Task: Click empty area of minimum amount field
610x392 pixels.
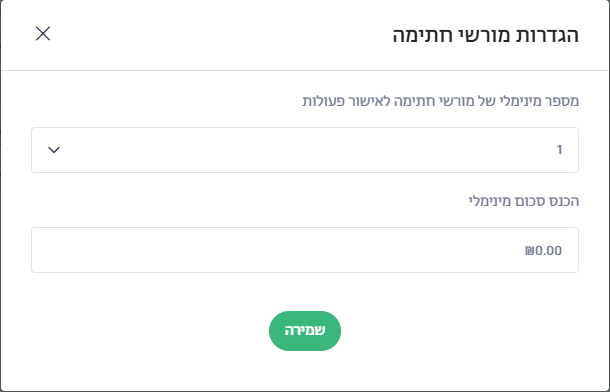Action: click(x=272, y=250)
